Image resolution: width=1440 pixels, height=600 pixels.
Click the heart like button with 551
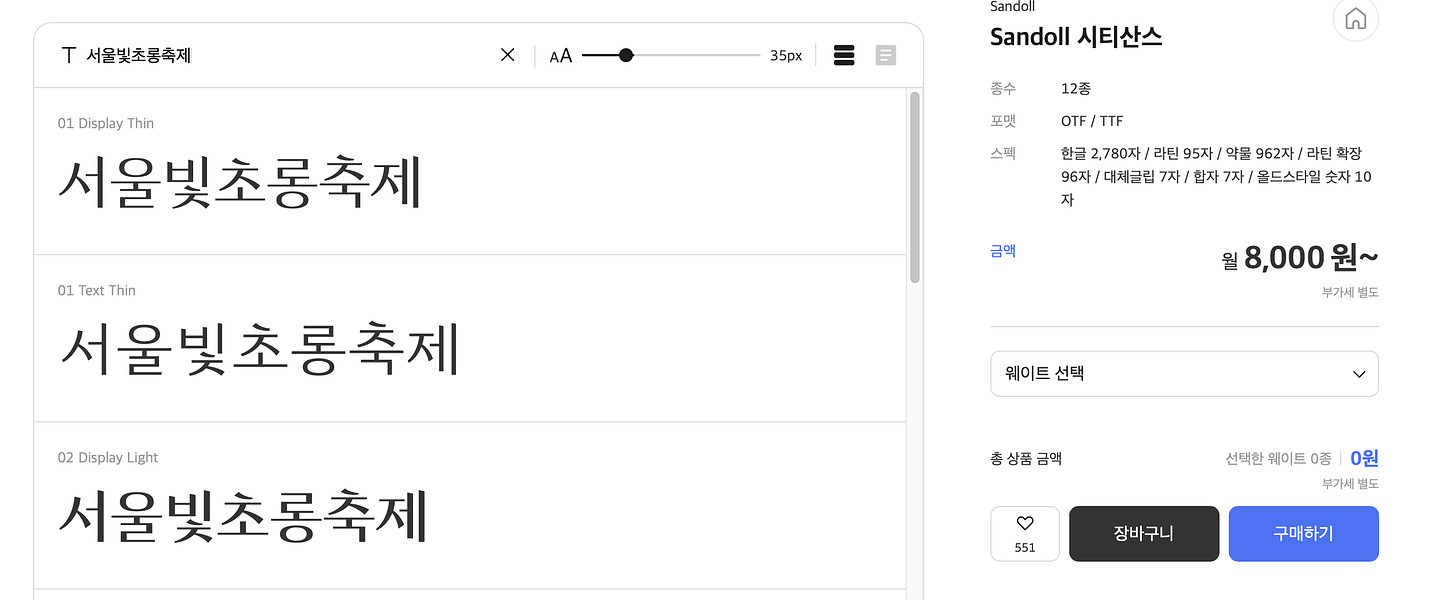click(1024, 533)
